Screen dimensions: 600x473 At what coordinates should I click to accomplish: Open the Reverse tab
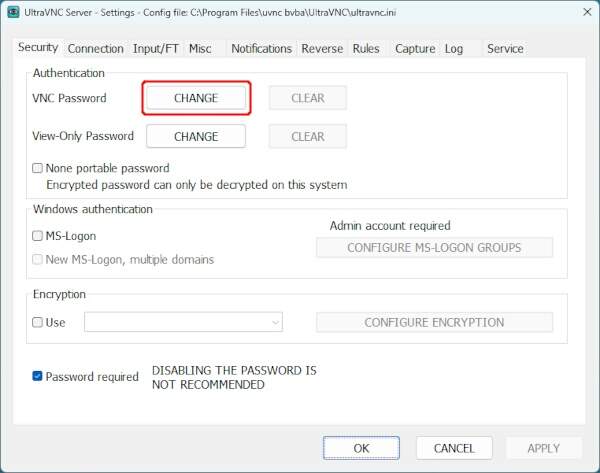(x=322, y=49)
